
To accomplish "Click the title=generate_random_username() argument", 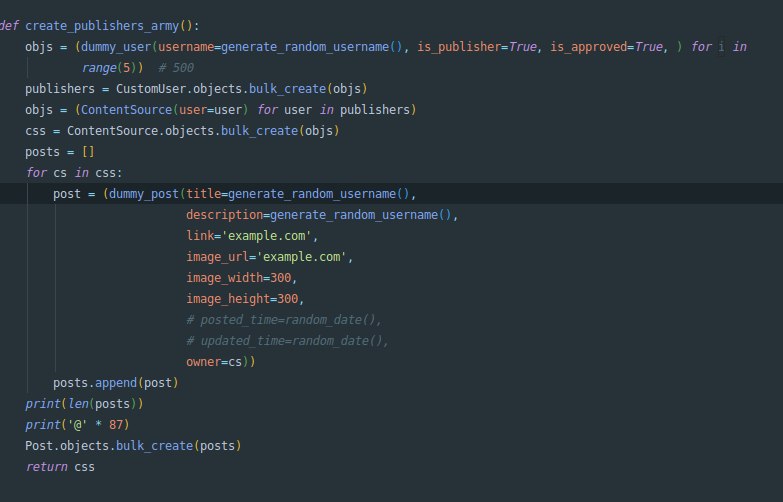I will (298, 194).
